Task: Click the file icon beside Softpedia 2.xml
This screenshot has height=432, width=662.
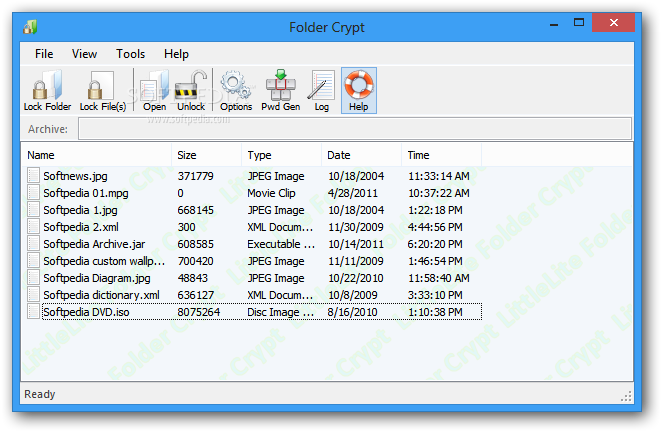Action: point(33,226)
